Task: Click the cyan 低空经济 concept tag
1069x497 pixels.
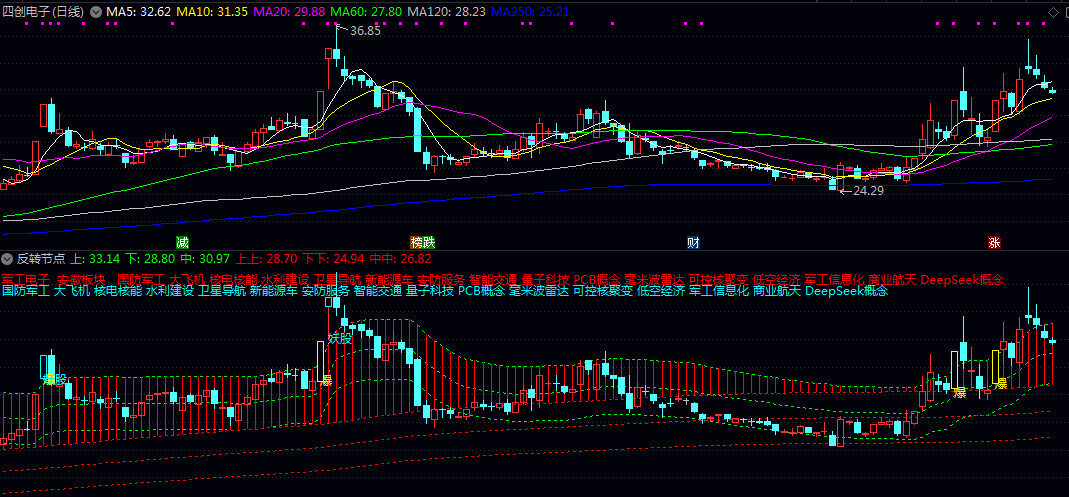Action: click(662, 291)
